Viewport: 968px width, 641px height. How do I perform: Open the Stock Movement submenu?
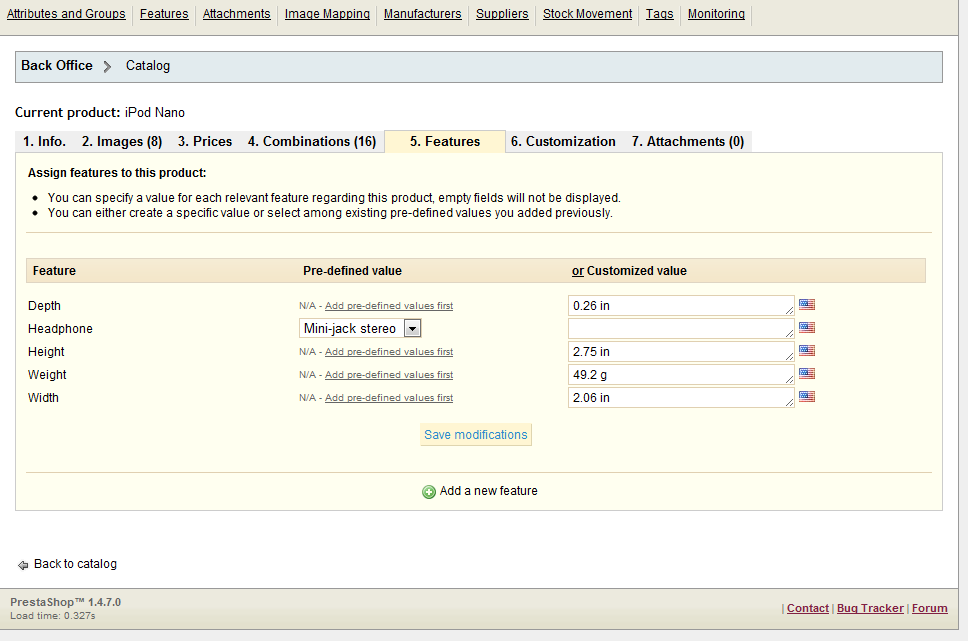point(587,14)
